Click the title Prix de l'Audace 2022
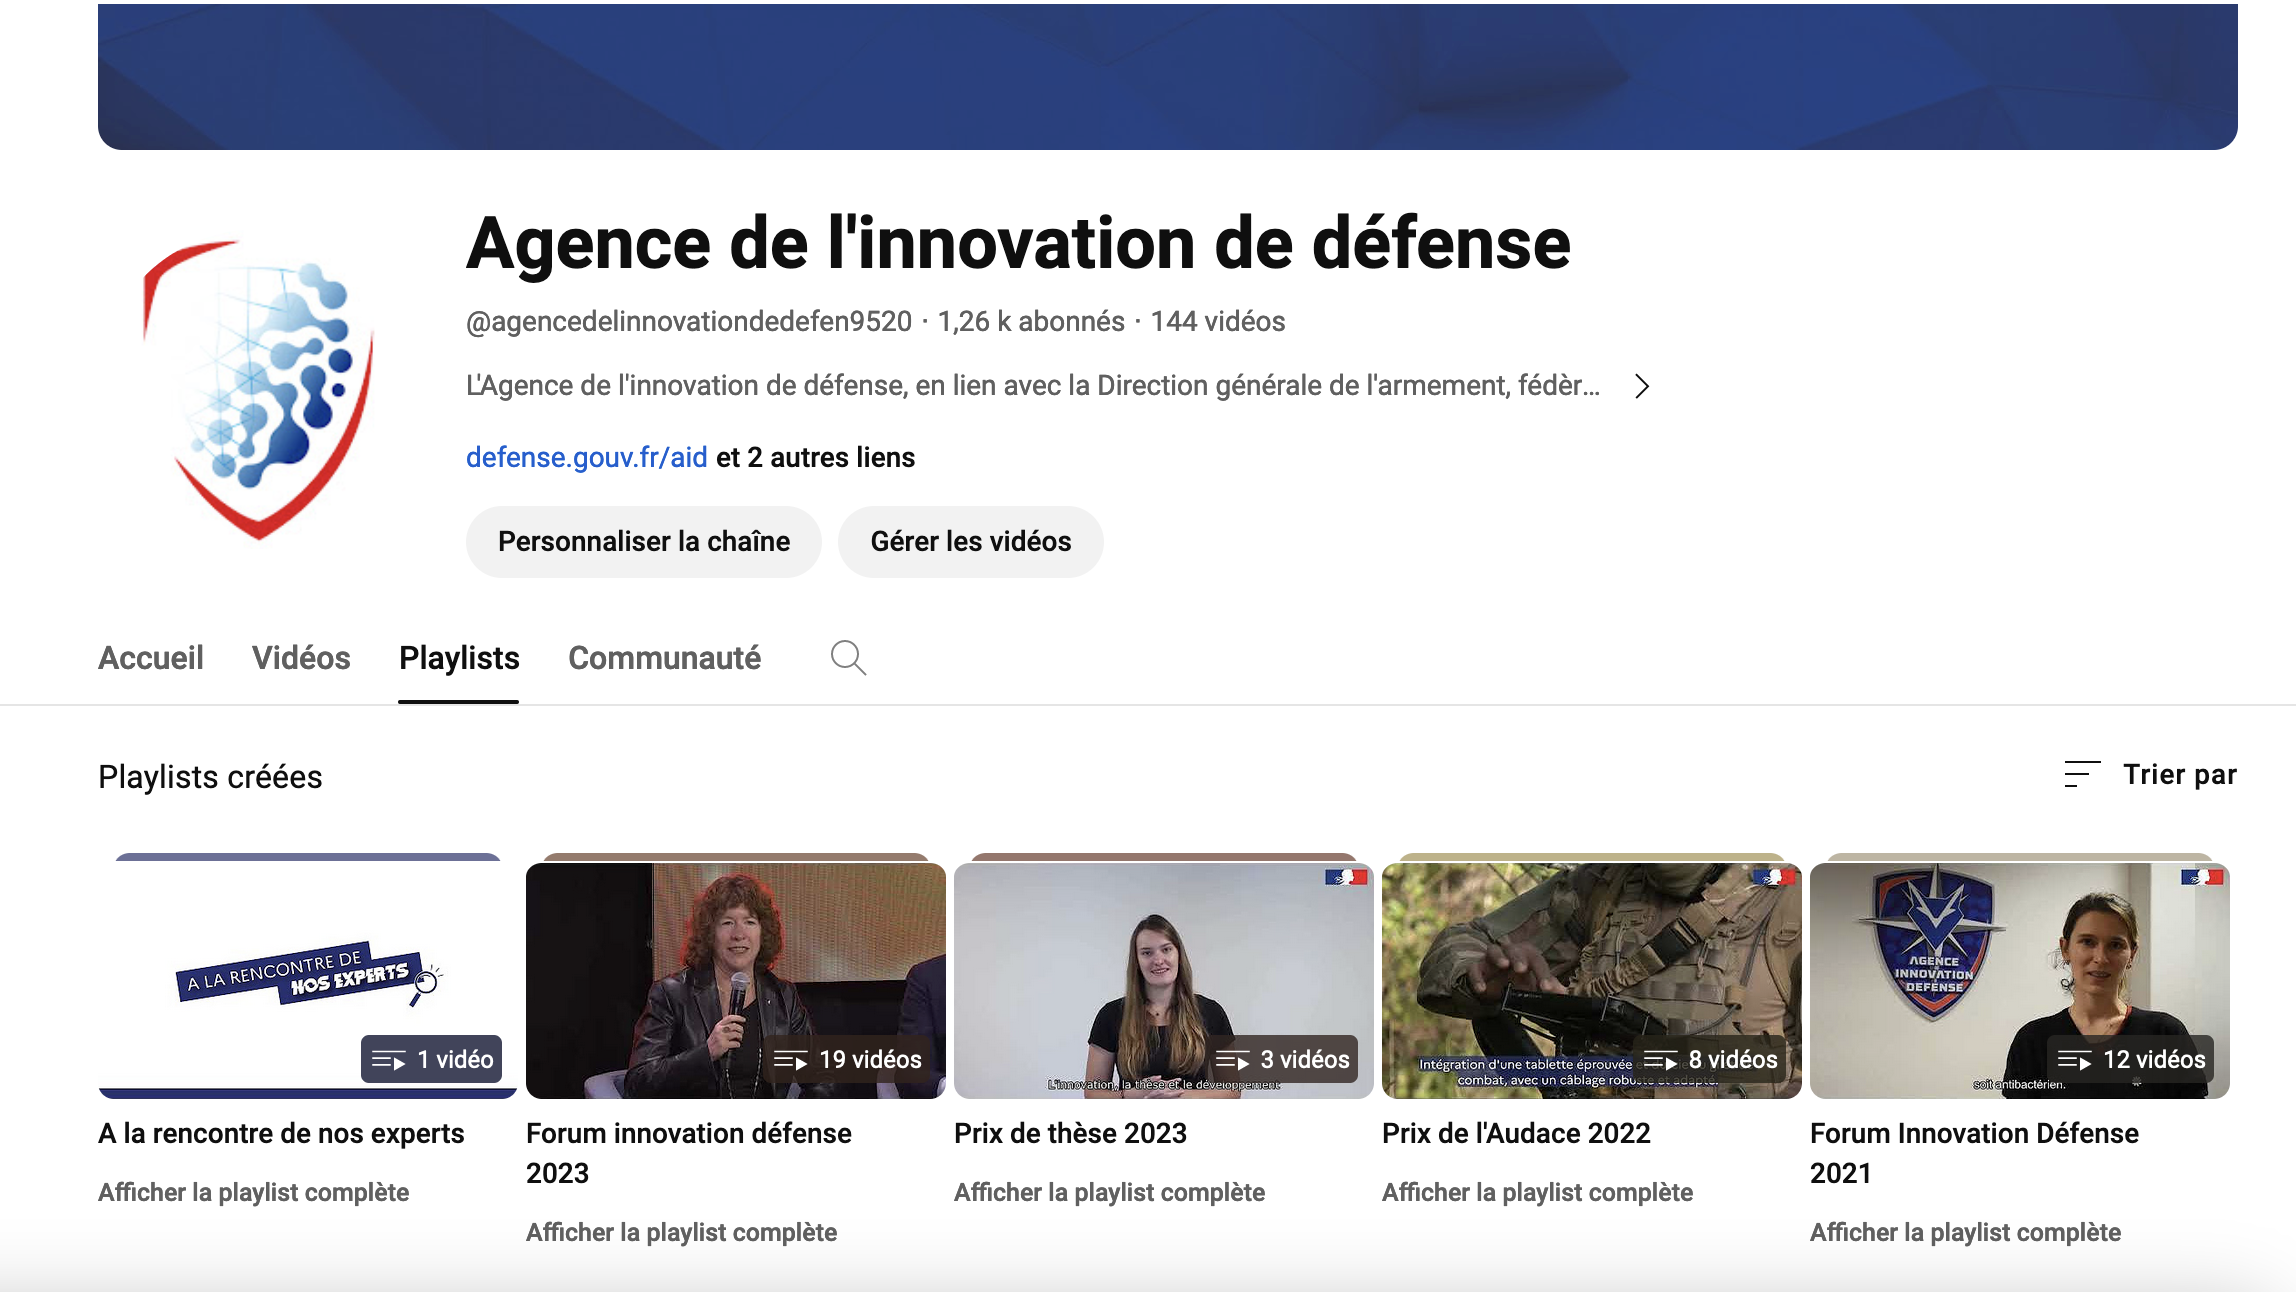Screen dimensions: 2296x1292 [x=1516, y=1134]
